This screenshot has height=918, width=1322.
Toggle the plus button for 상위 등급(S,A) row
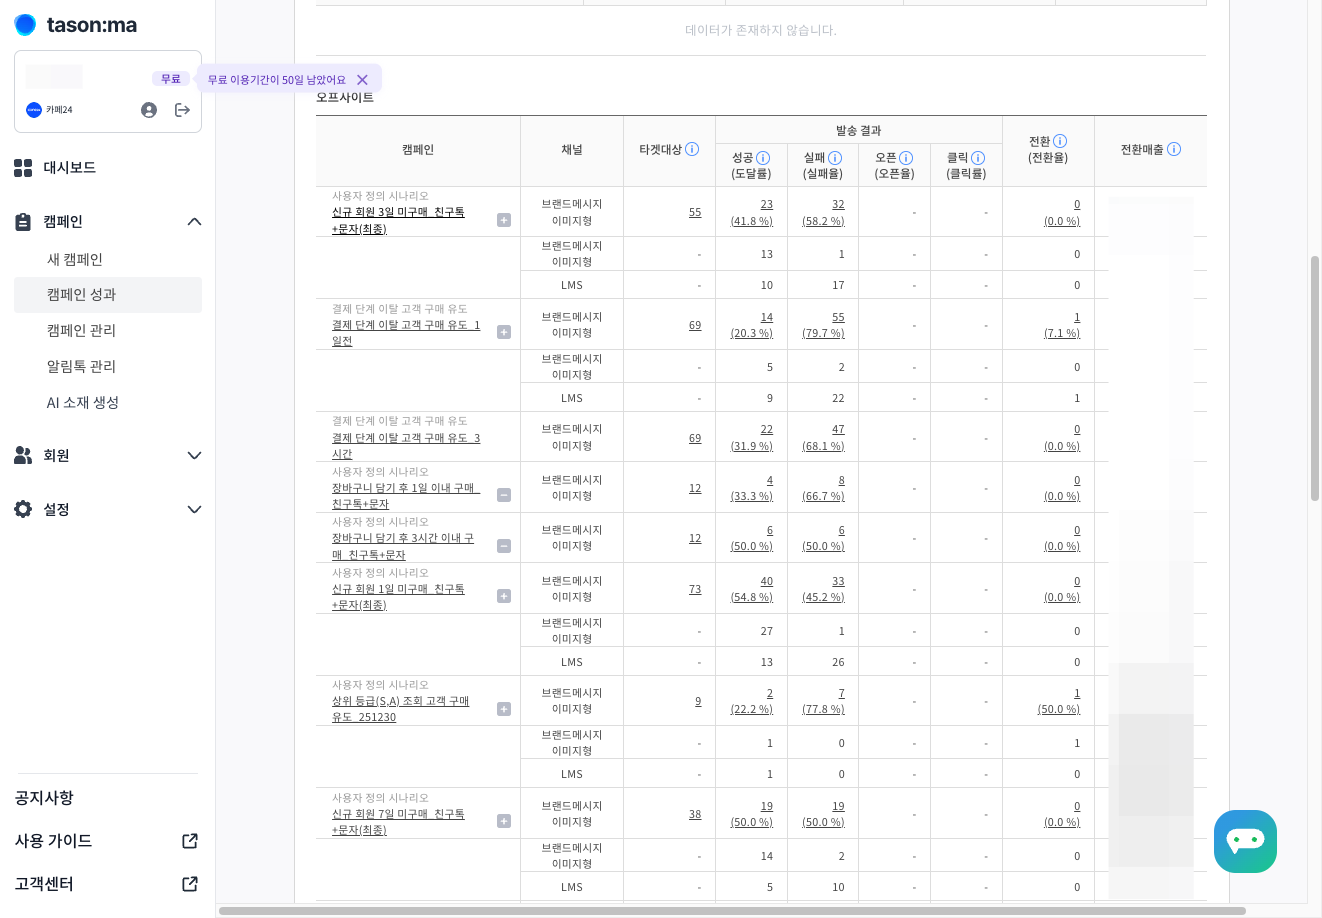pos(504,709)
